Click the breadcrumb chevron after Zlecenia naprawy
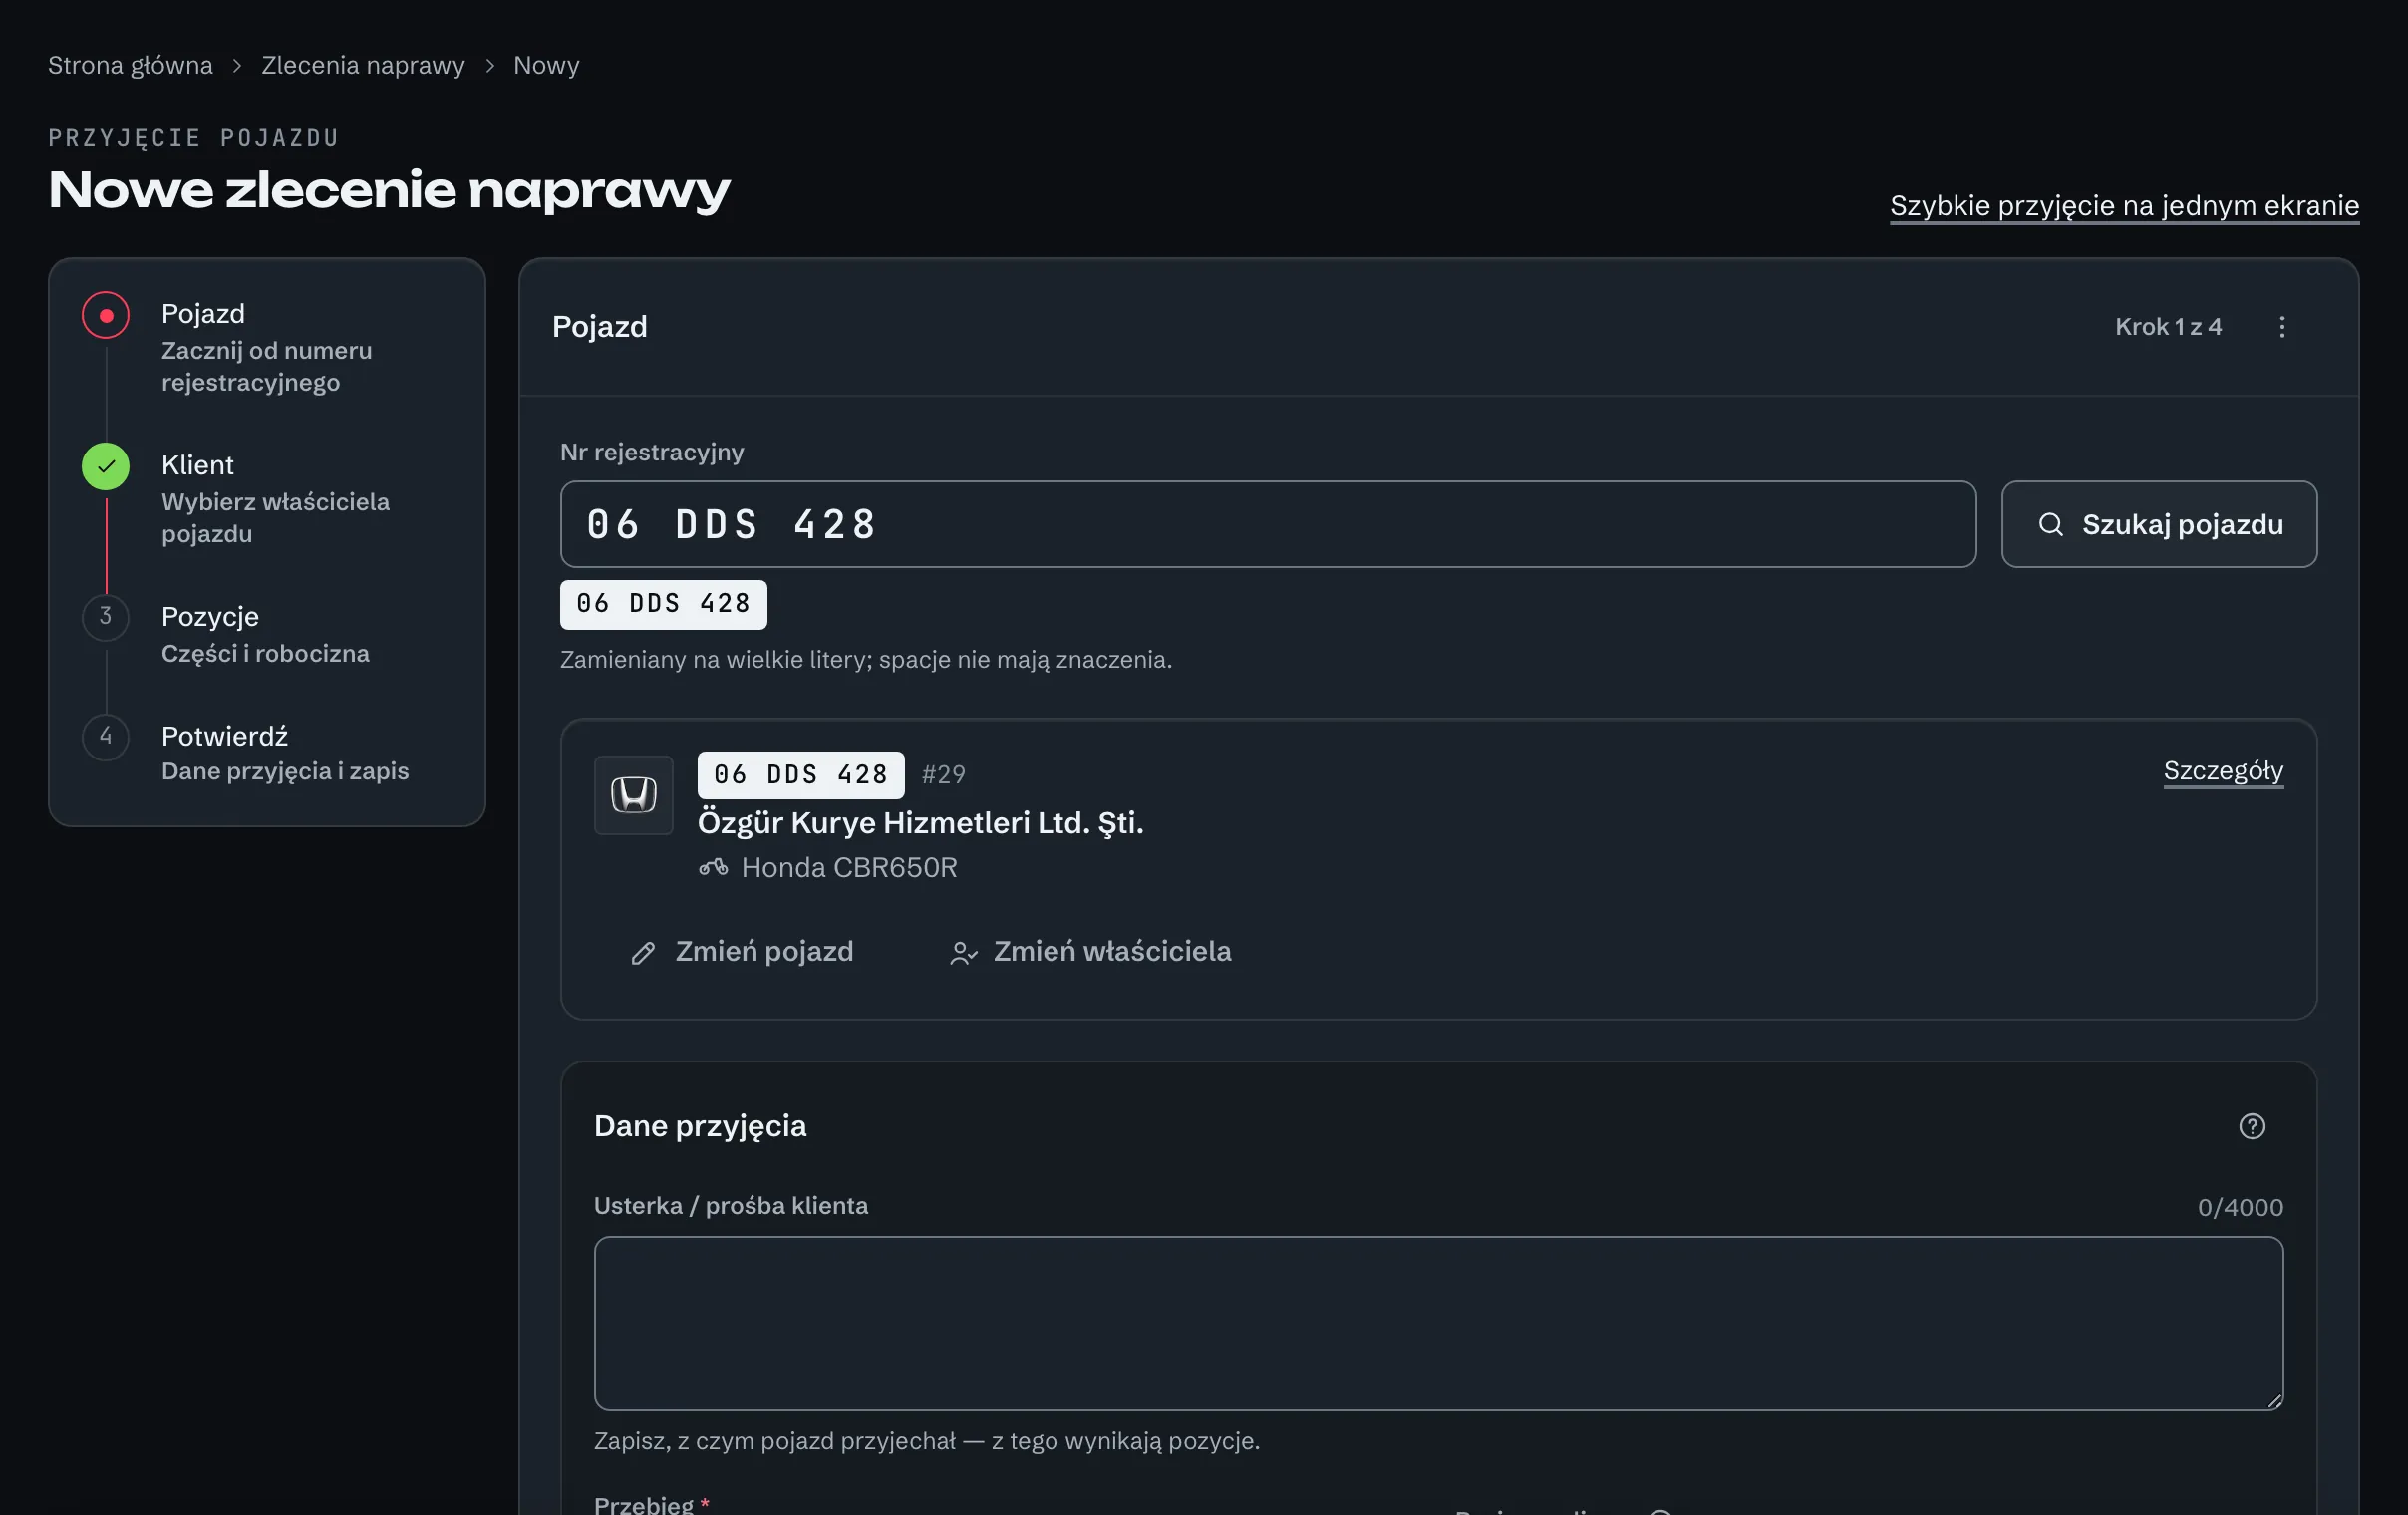Viewport: 2408px width, 1515px height. (x=489, y=66)
